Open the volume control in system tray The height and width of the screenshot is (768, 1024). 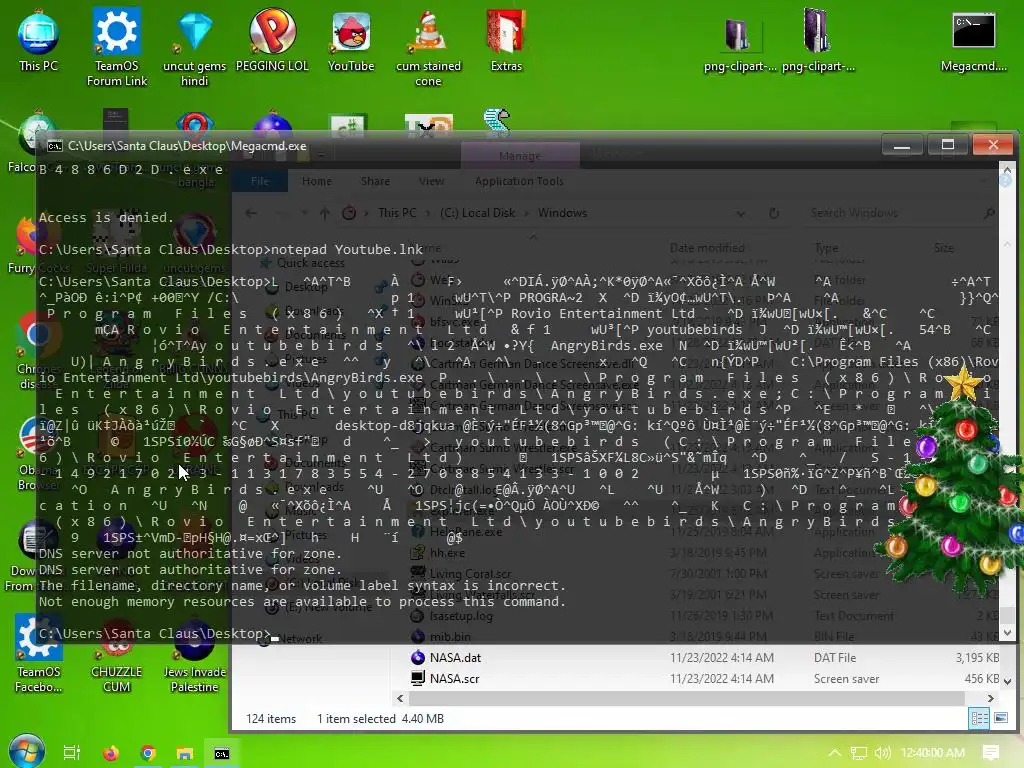pos(882,753)
